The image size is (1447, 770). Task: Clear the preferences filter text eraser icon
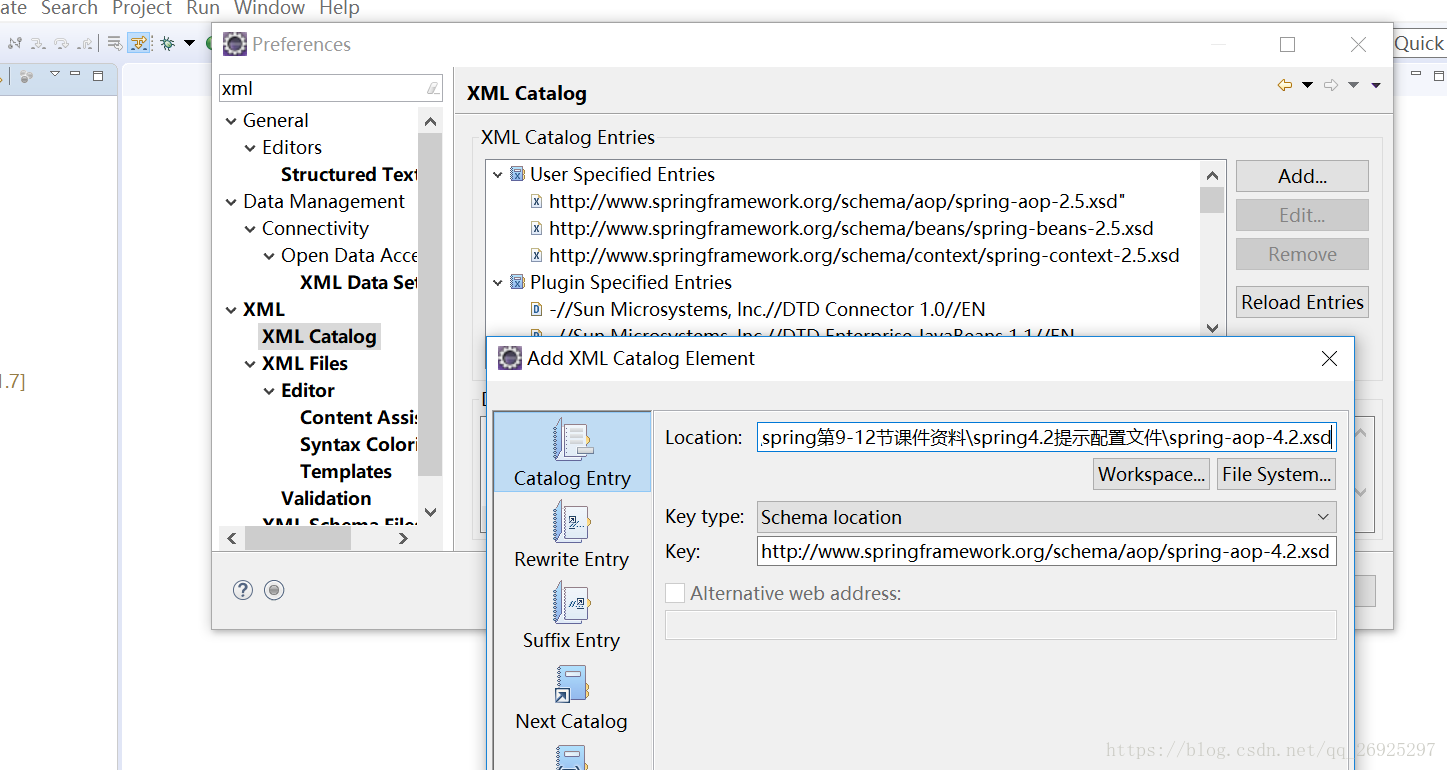tap(432, 88)
